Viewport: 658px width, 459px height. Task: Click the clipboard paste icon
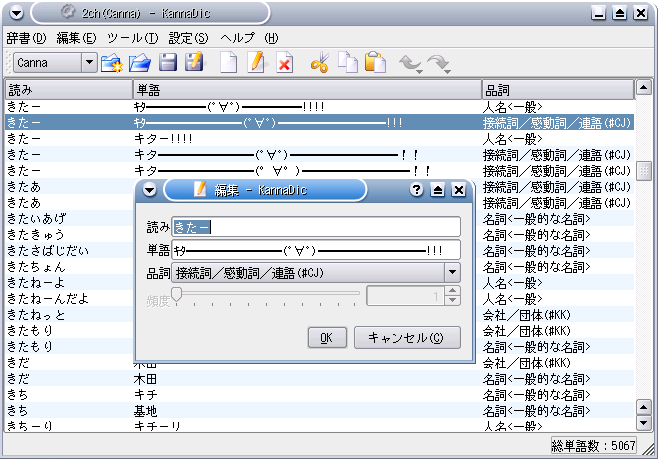[x=375, y=63]
